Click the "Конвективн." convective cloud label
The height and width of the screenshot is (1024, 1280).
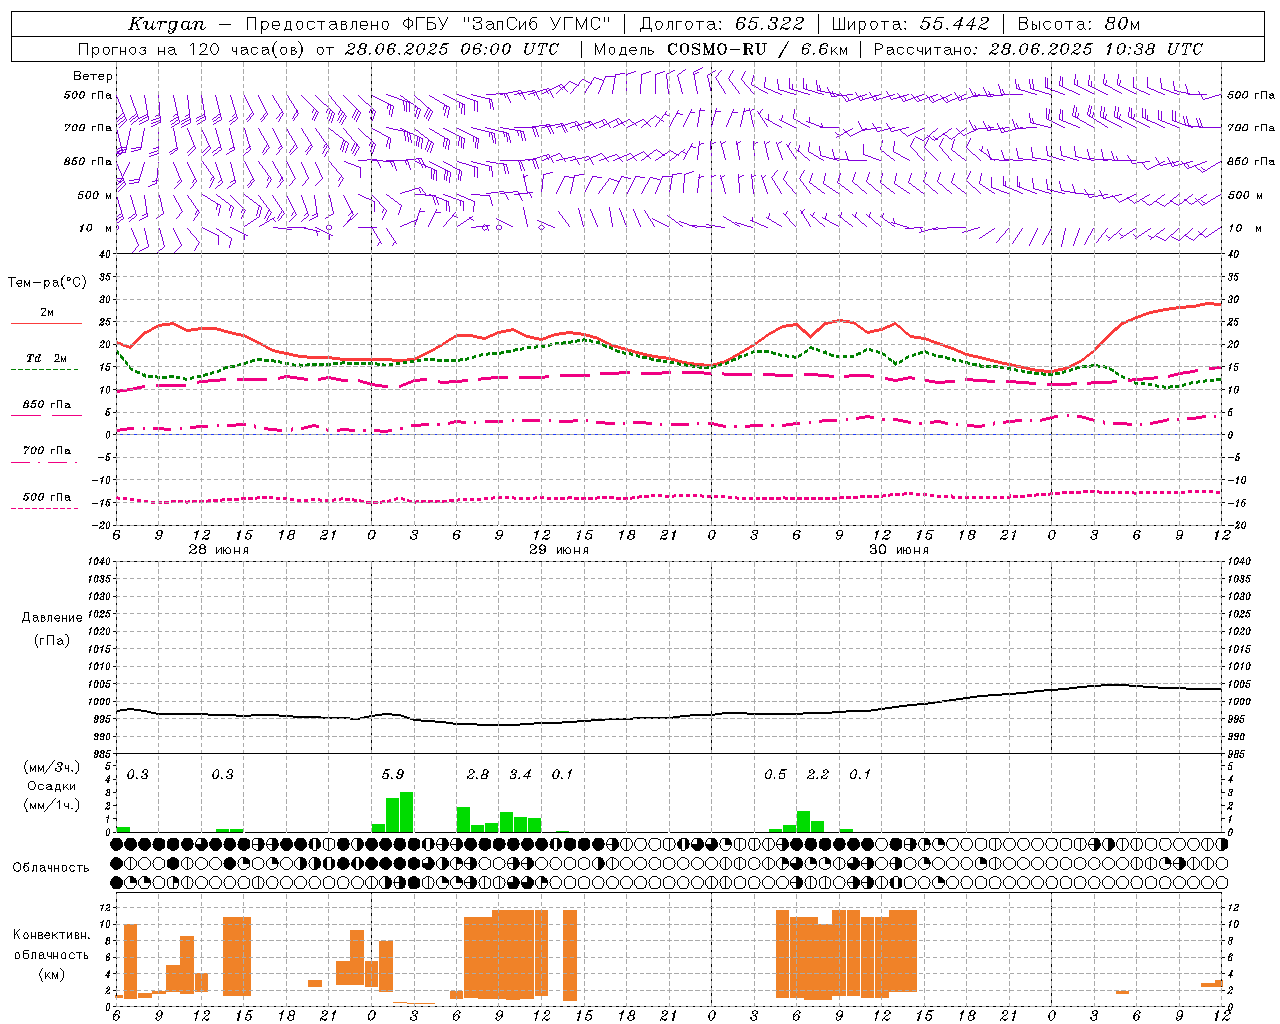pyautogui.click(x=51, y=935)
